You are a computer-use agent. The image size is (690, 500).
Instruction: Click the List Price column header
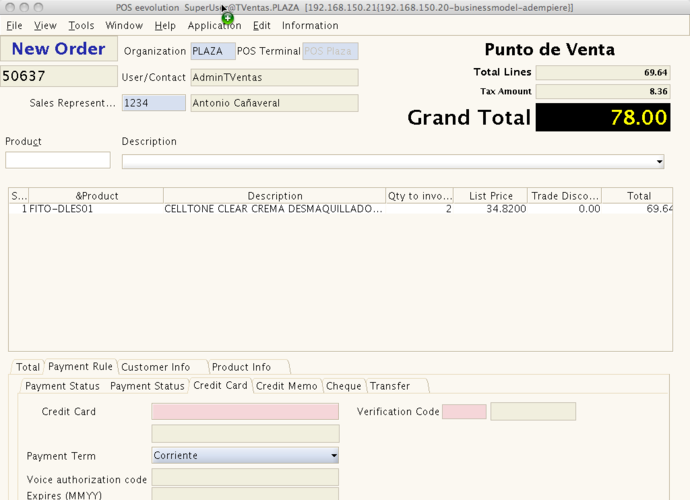[490, 196]
